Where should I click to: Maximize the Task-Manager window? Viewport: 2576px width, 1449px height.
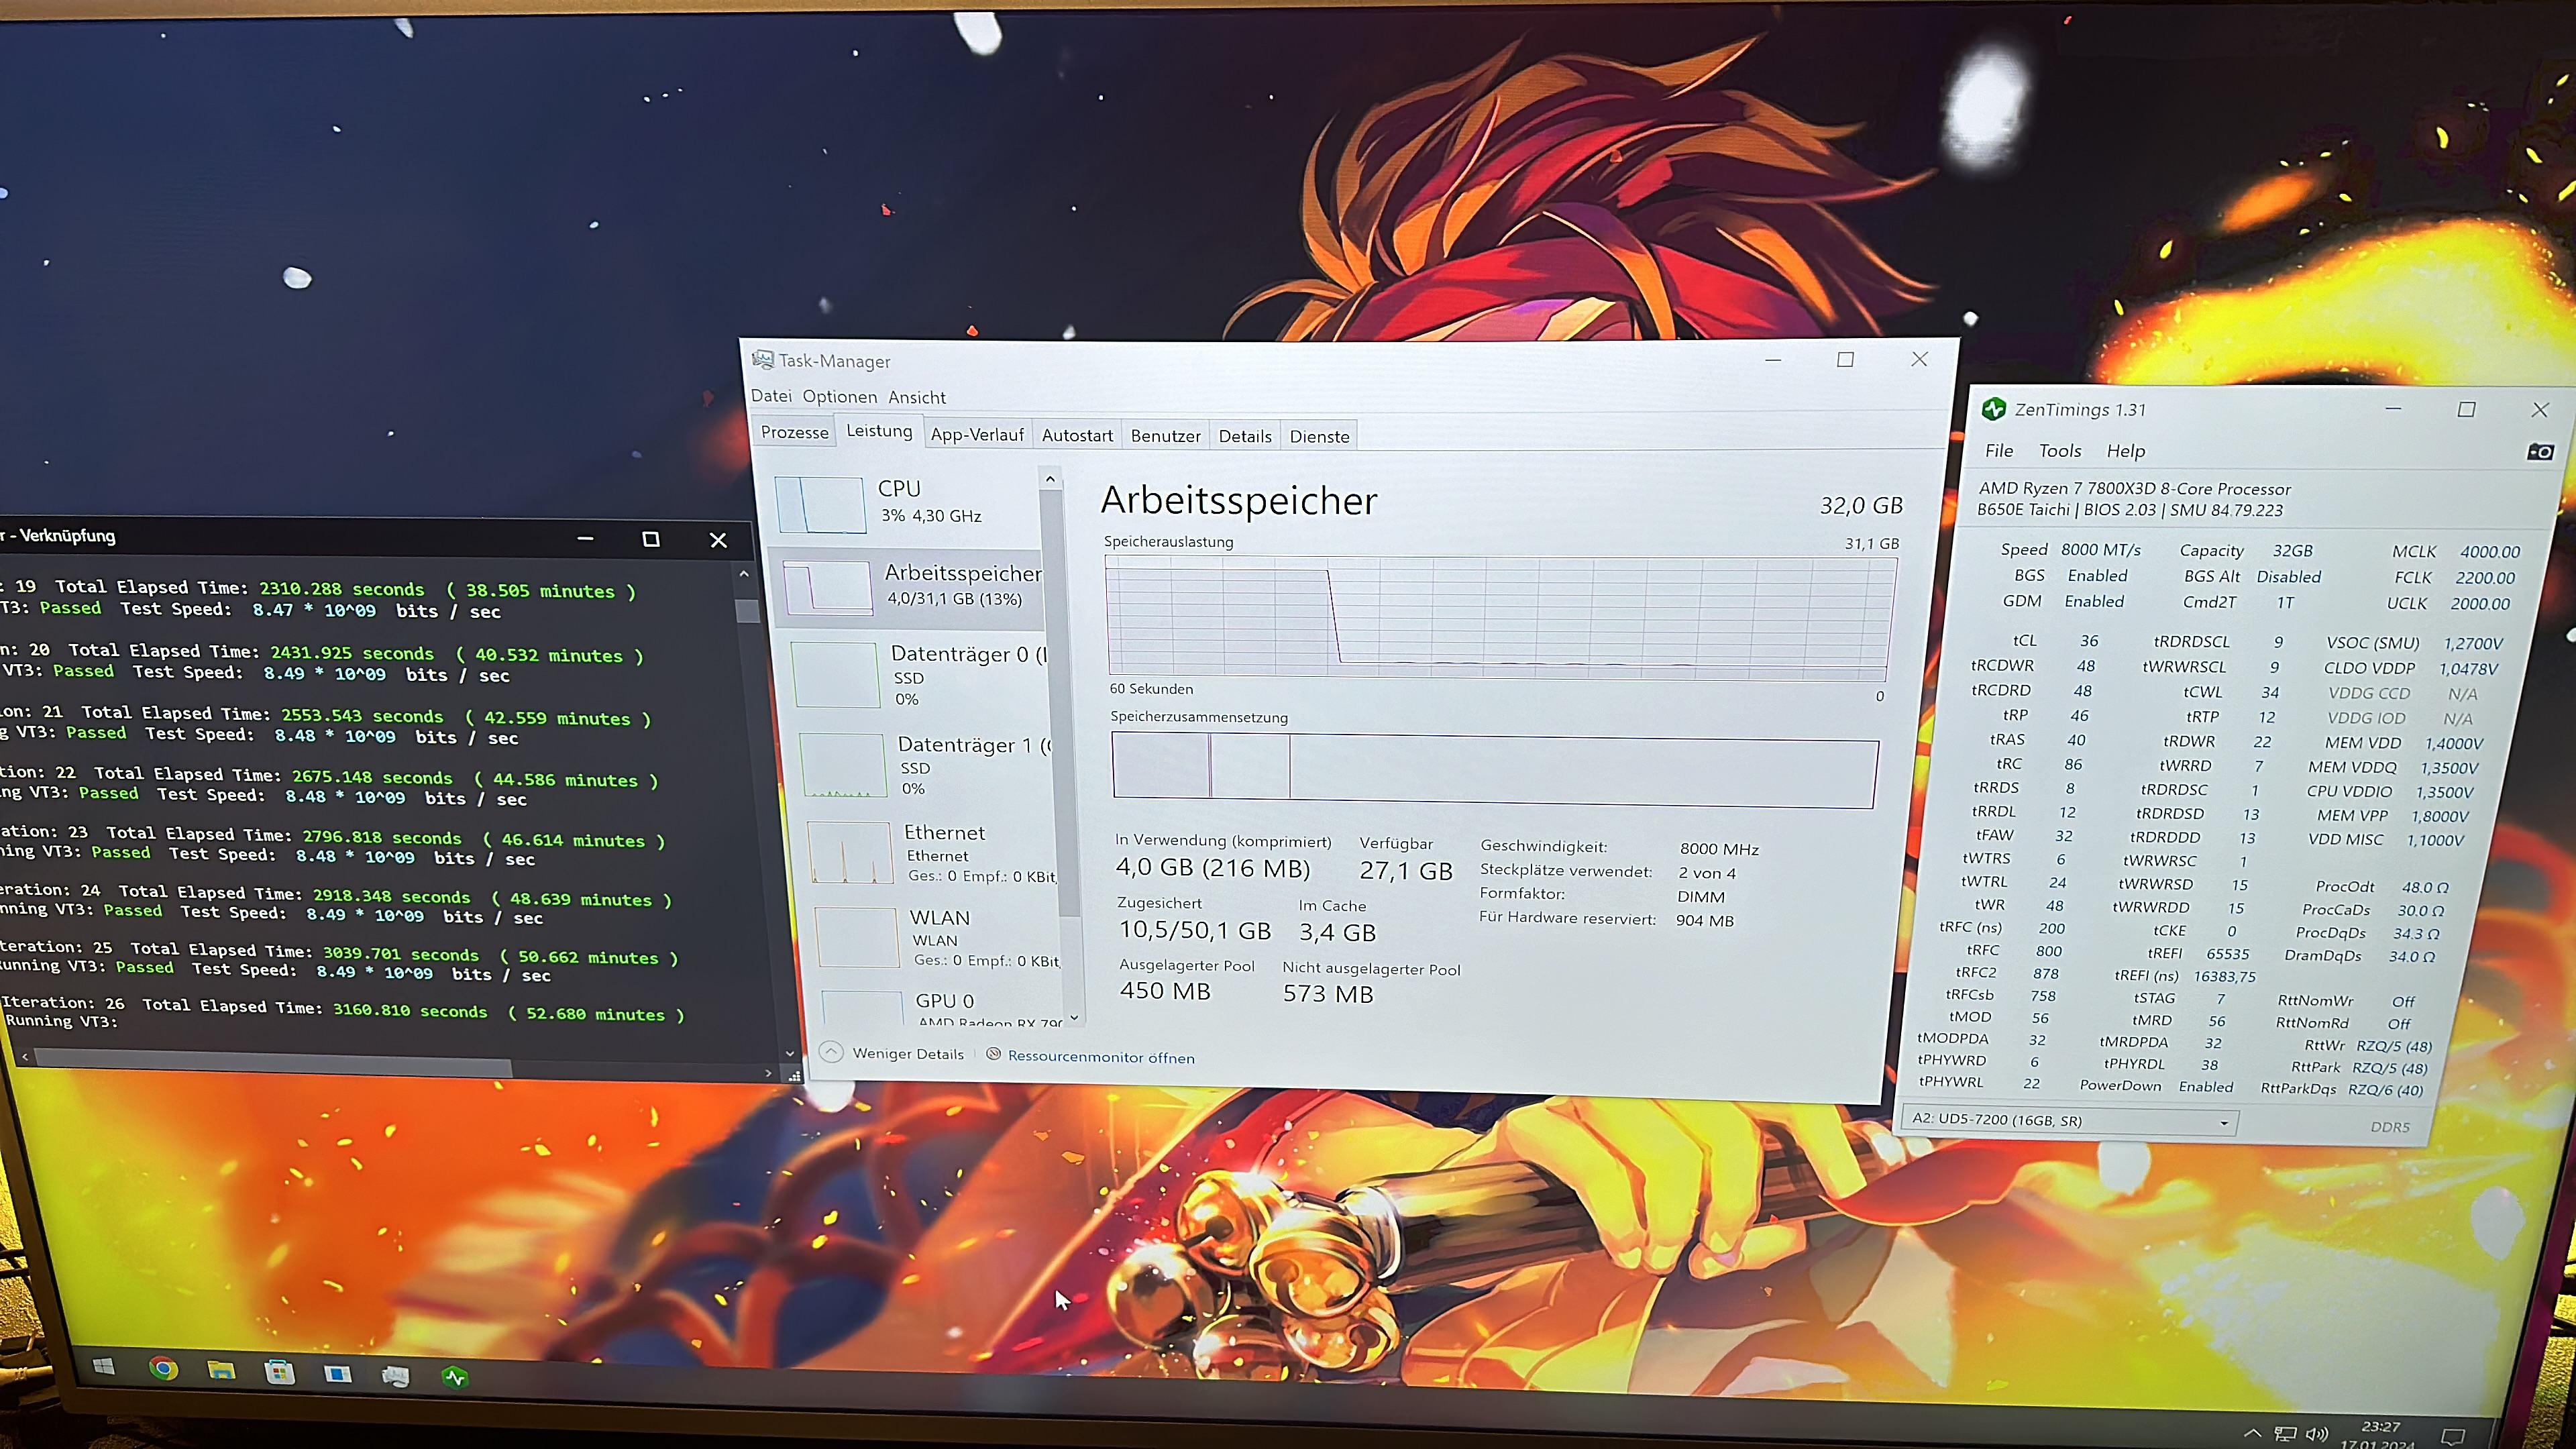1845,359
